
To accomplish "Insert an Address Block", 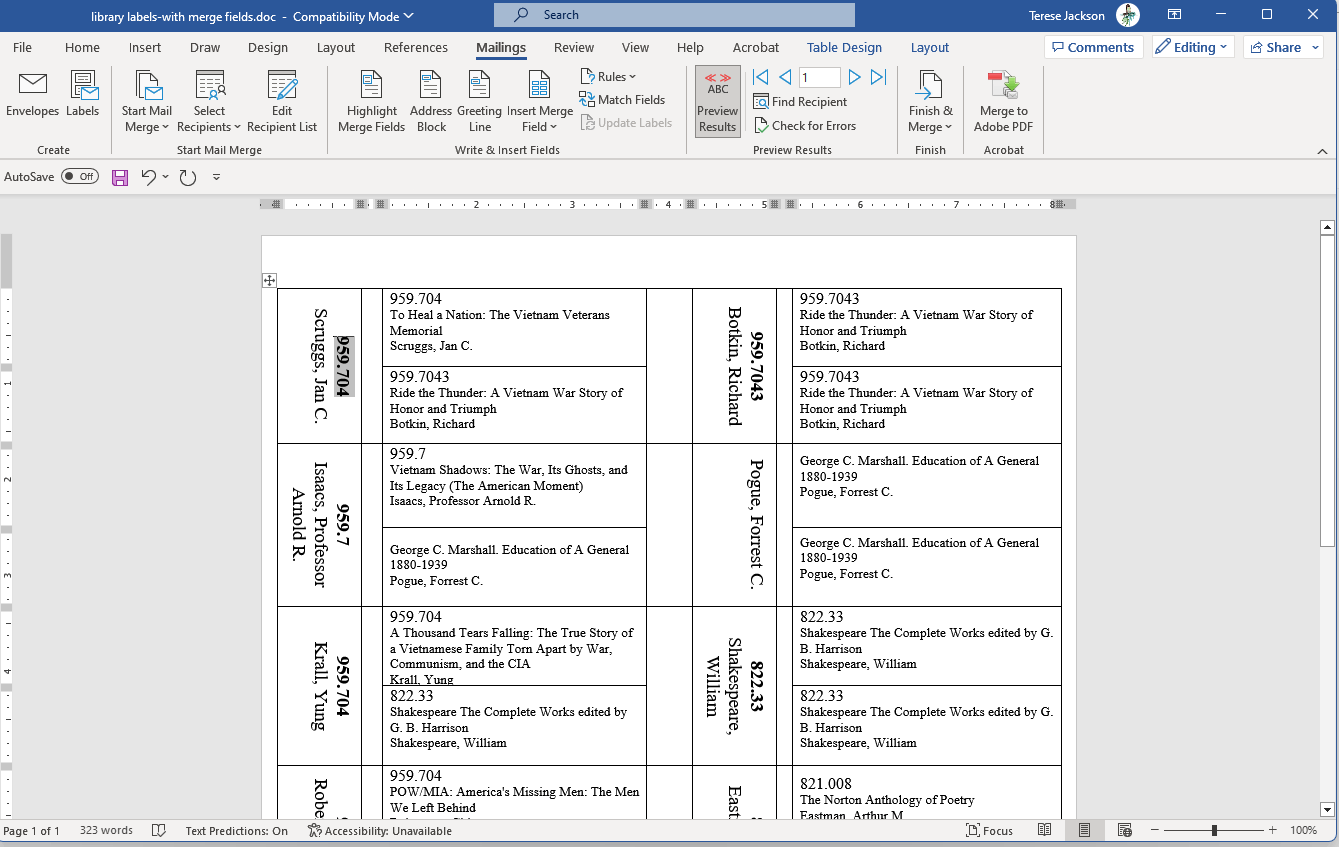I will tap(431, 102).
